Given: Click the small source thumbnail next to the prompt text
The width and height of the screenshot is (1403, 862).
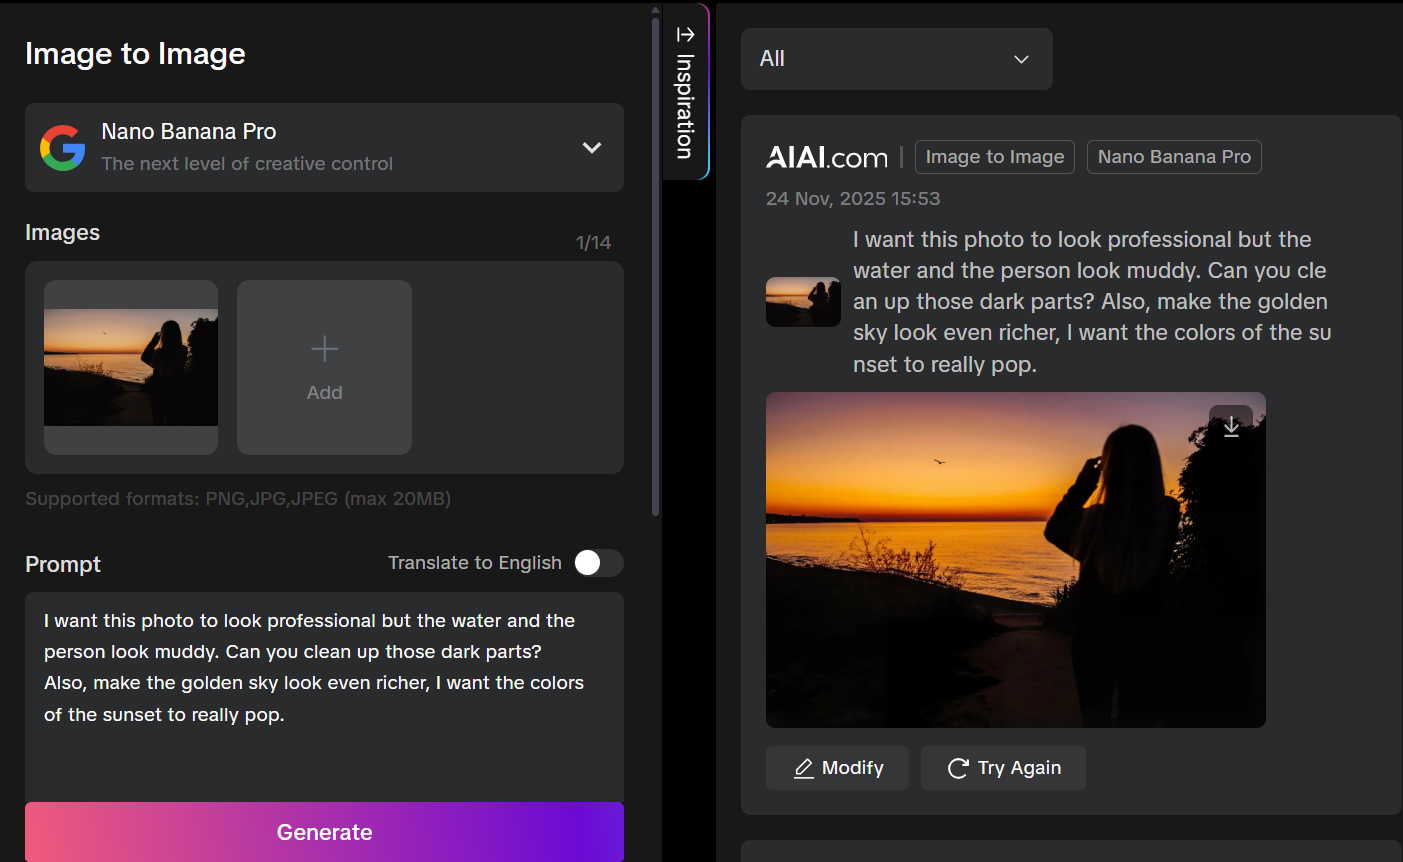Looking at the screenshot, I should (x=803, y=302).
